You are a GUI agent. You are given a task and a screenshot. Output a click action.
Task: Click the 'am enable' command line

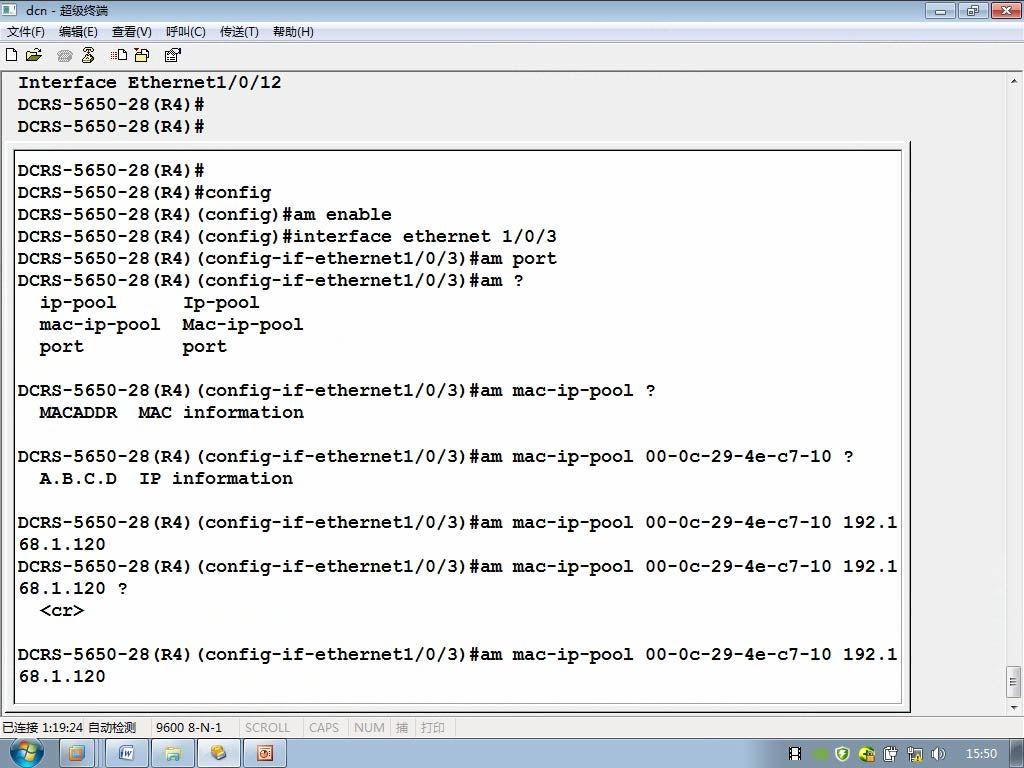(x=204, y=214)
